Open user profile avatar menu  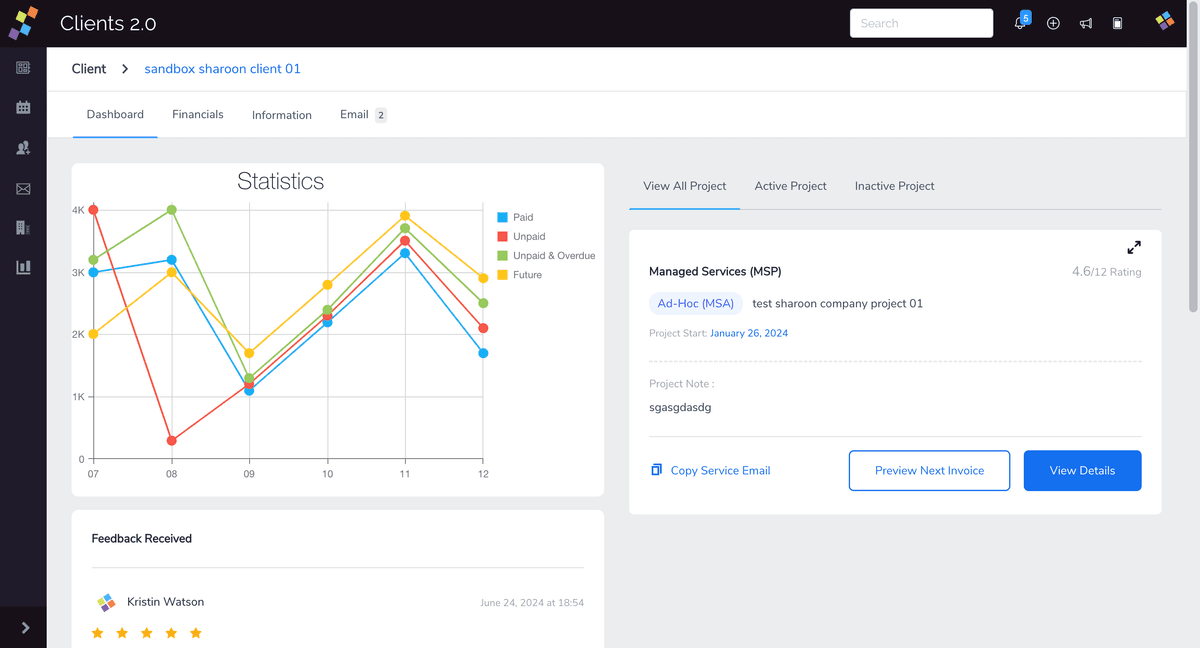click(1164, 21)
